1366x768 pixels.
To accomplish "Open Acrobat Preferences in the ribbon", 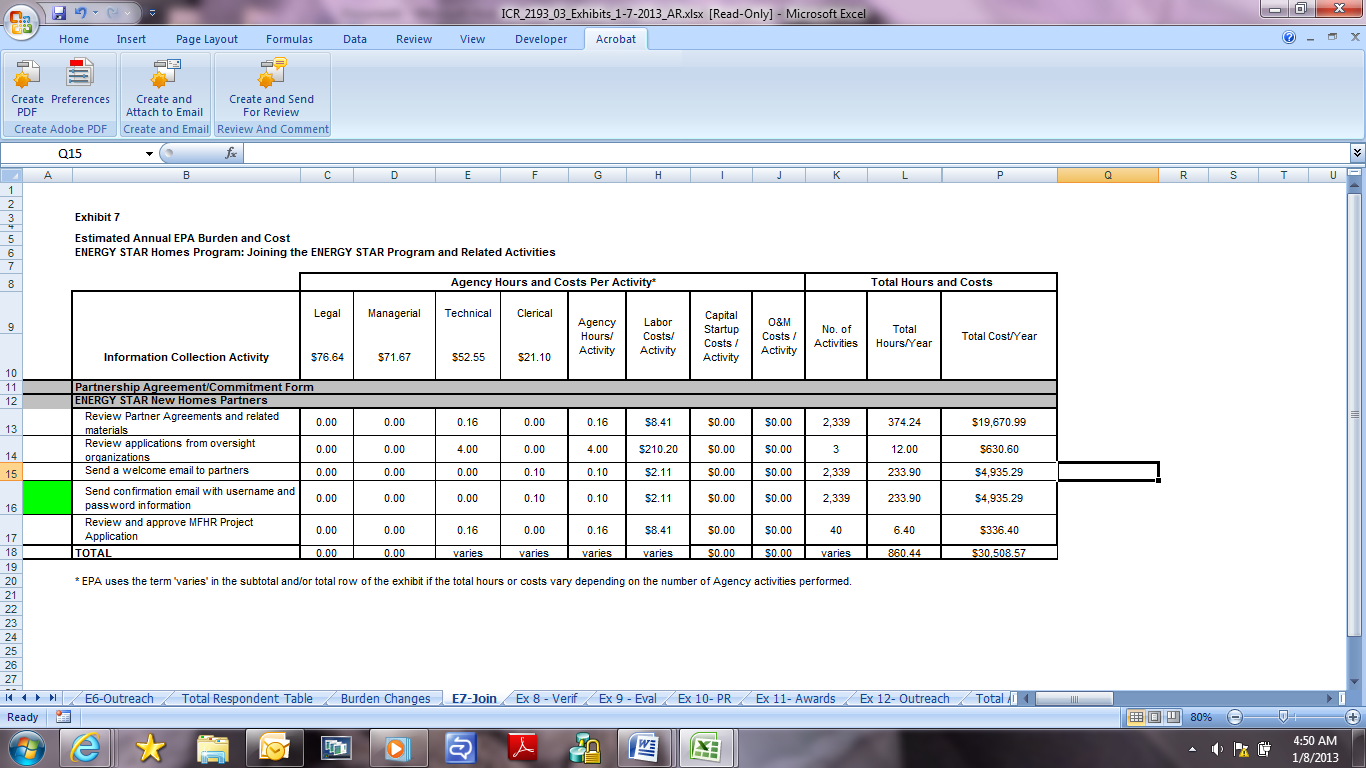I will pos(80,88).
